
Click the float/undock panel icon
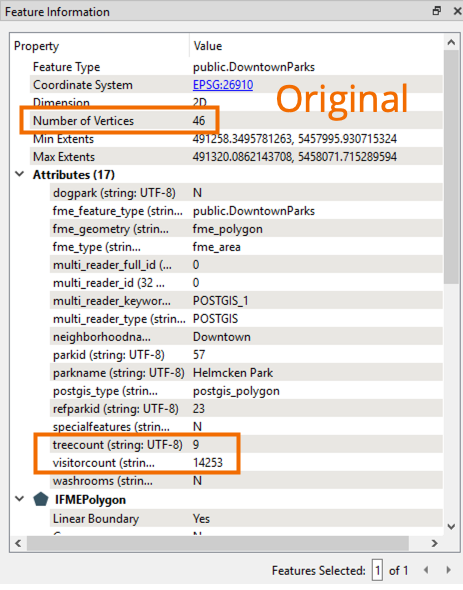[x=437, y=11]
